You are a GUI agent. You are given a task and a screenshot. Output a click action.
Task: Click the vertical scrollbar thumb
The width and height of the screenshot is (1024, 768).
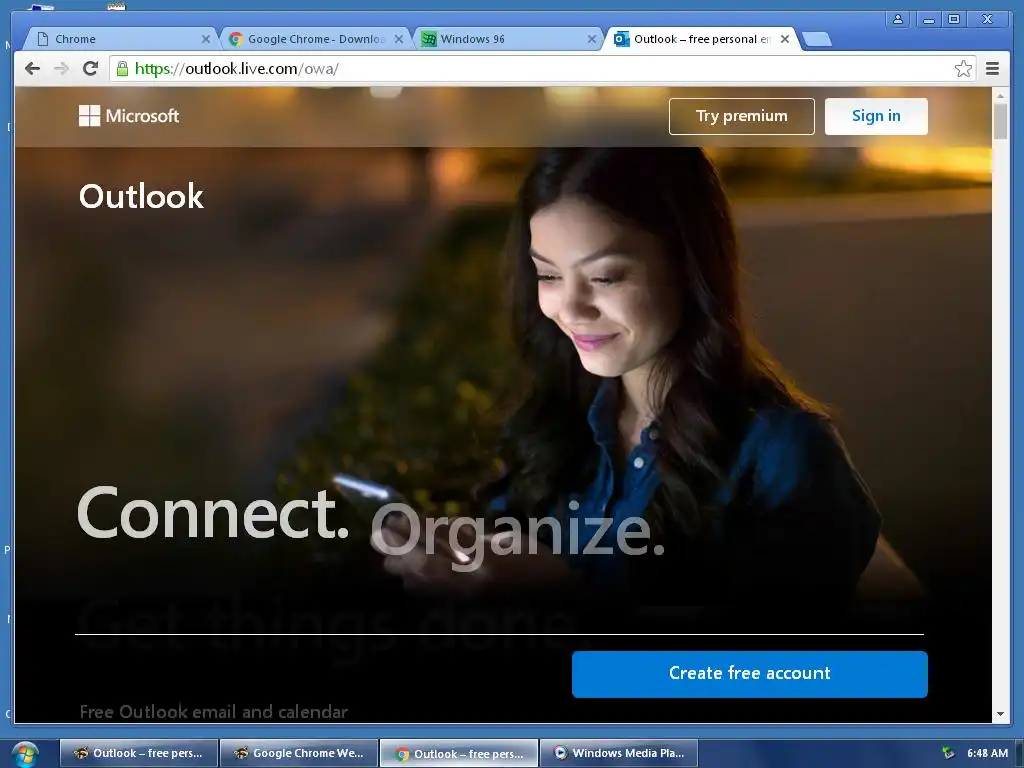(x=1000, y=121)
